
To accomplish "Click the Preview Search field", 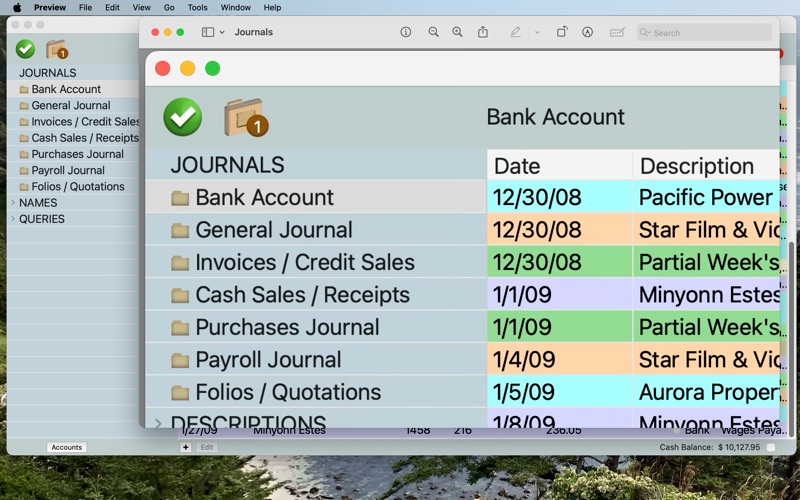I will (705, 33).
